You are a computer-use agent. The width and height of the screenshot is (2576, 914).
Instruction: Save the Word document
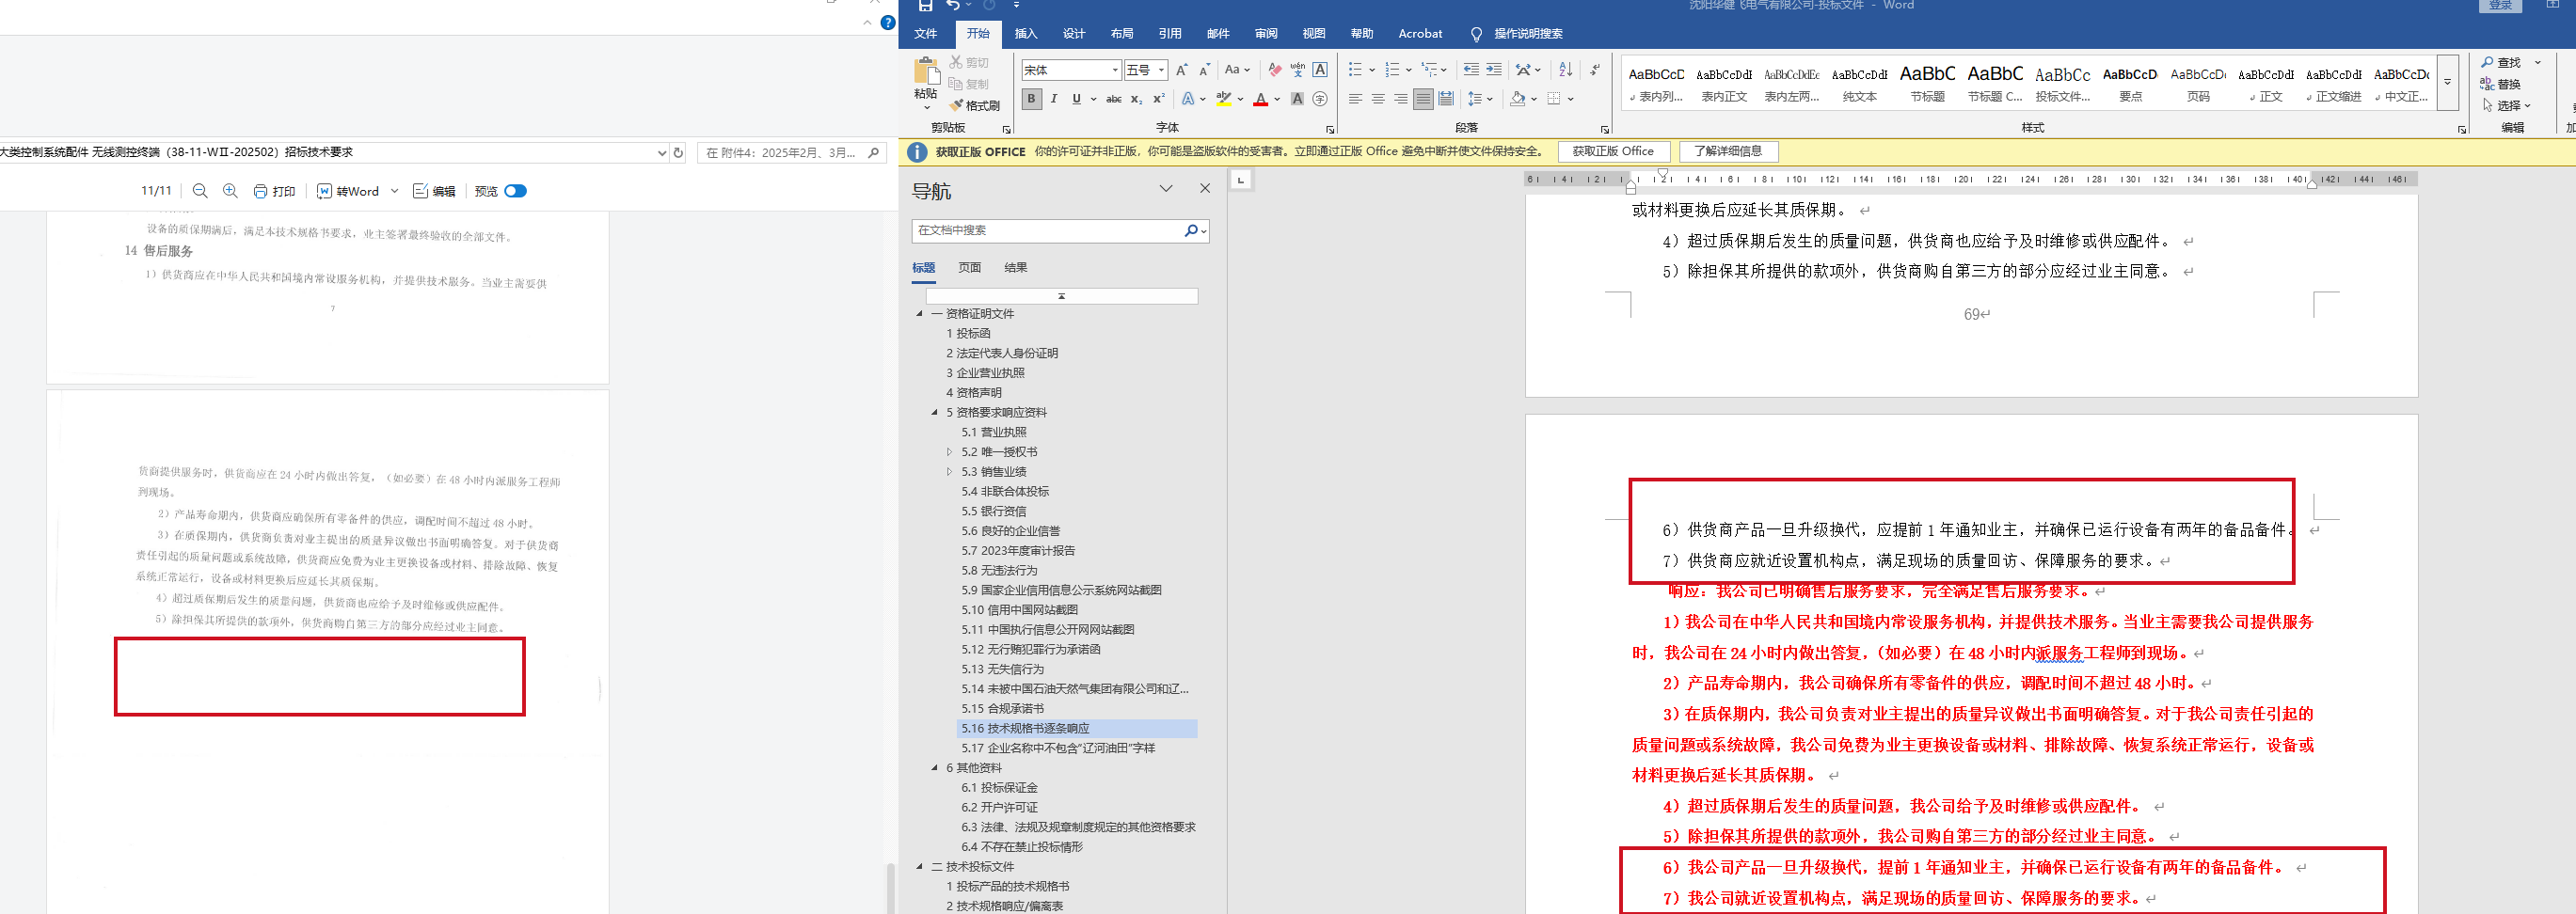click(x=925, y=6)
